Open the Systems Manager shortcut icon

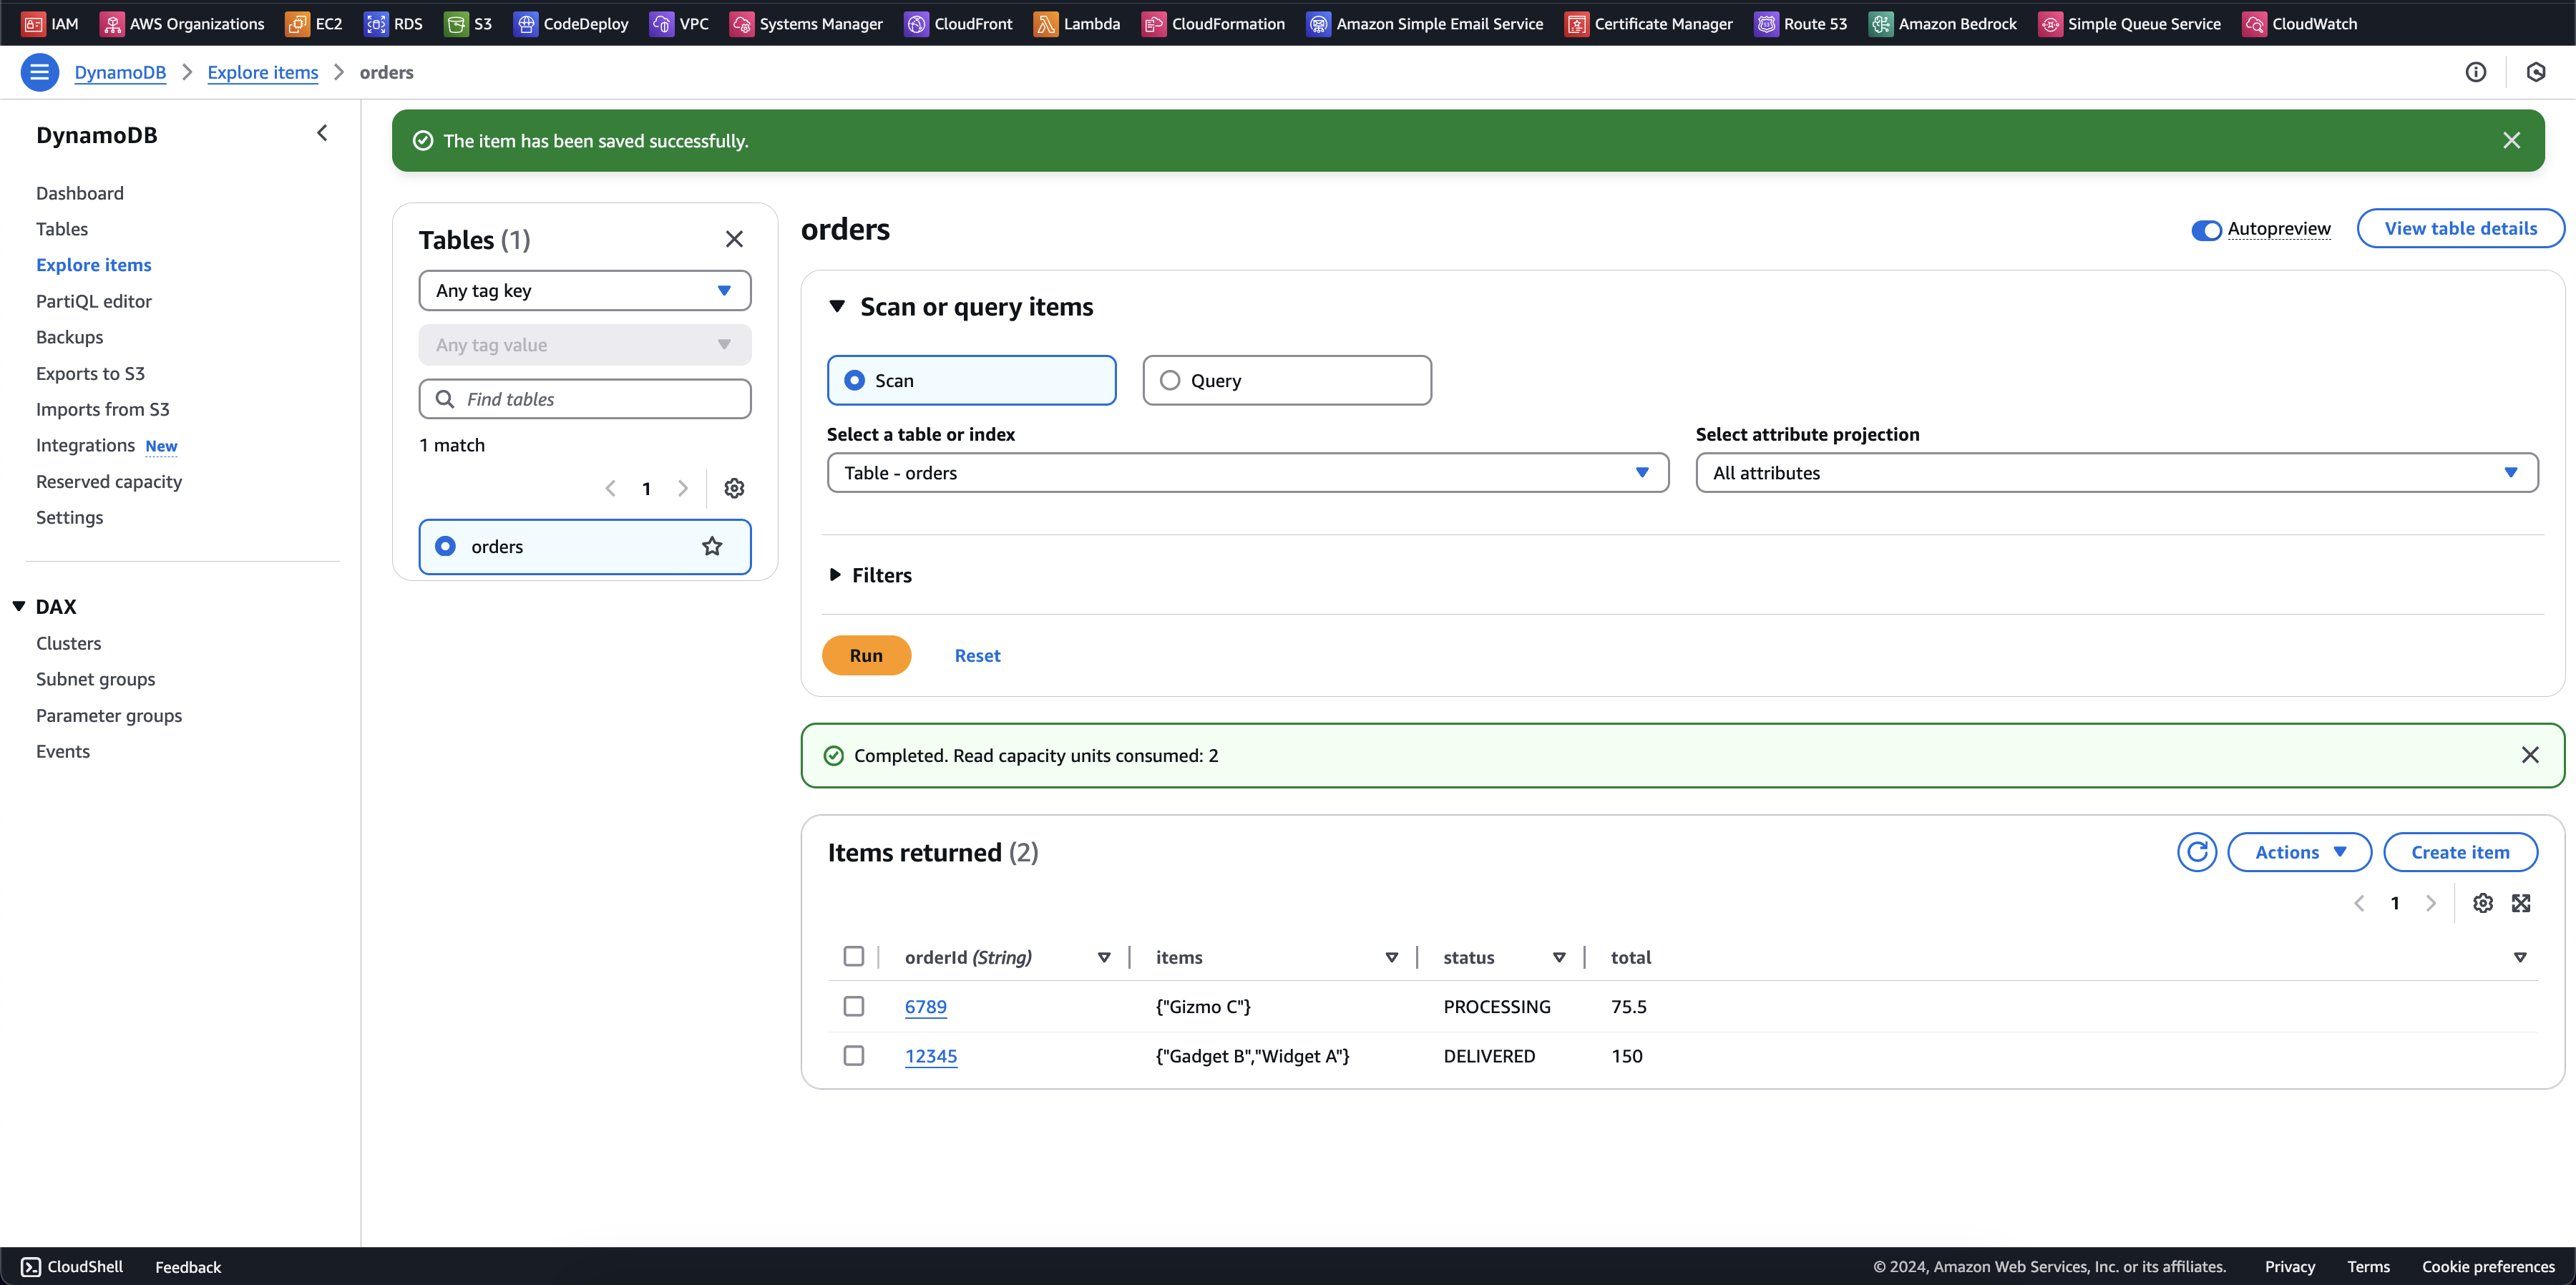(741, 23)
